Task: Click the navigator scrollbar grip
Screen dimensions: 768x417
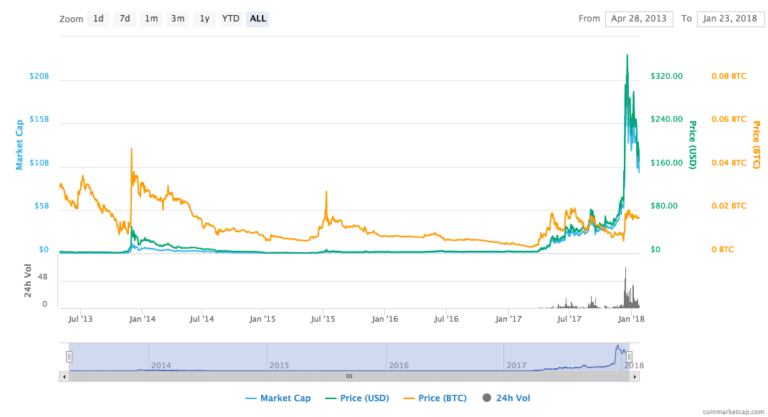Action: pos(349,376)
